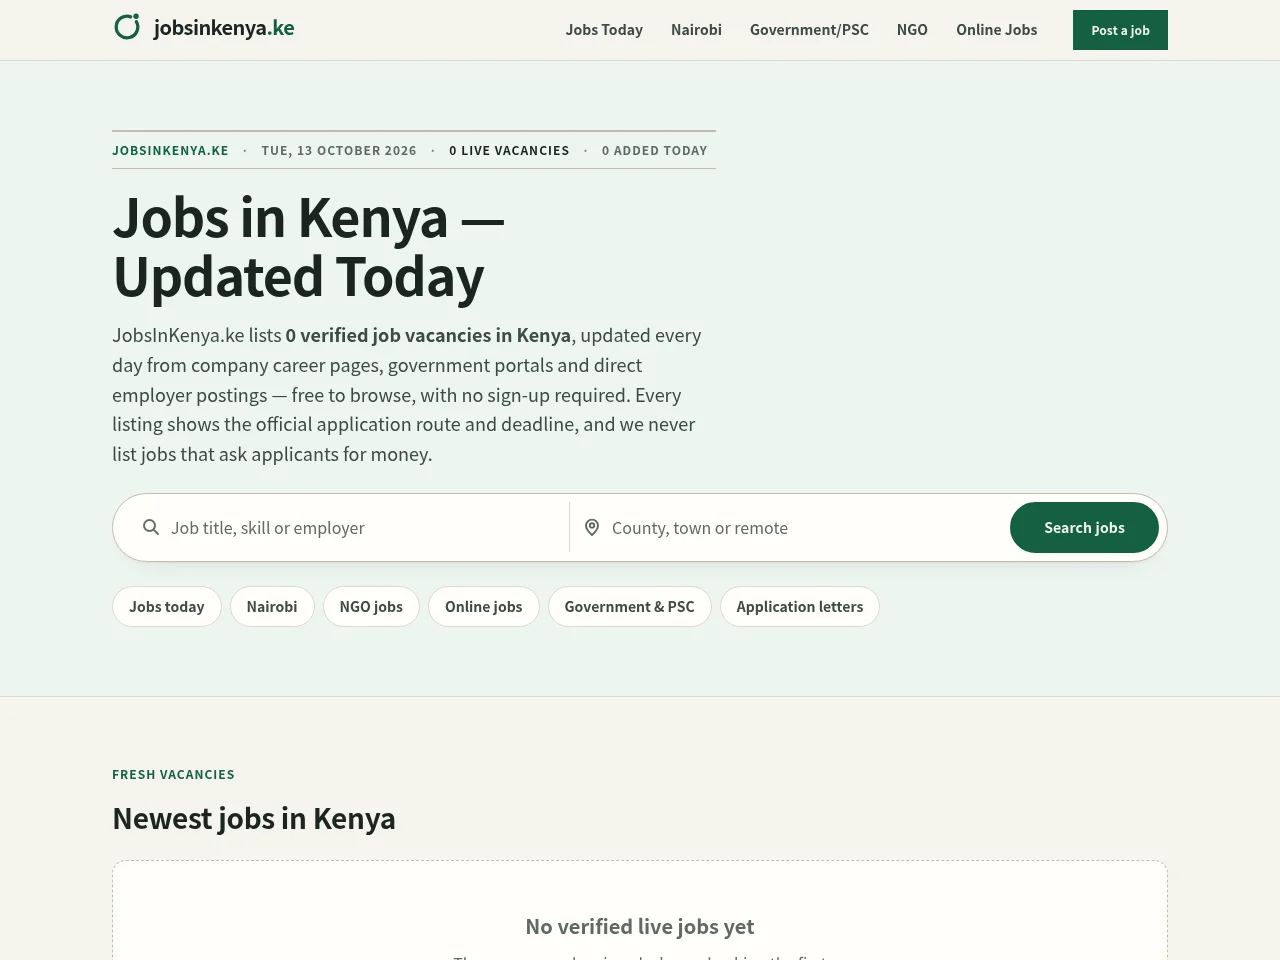Select the Government & PSC chip
This screenshot has height=960, width=1280.
tap(629, 607)
